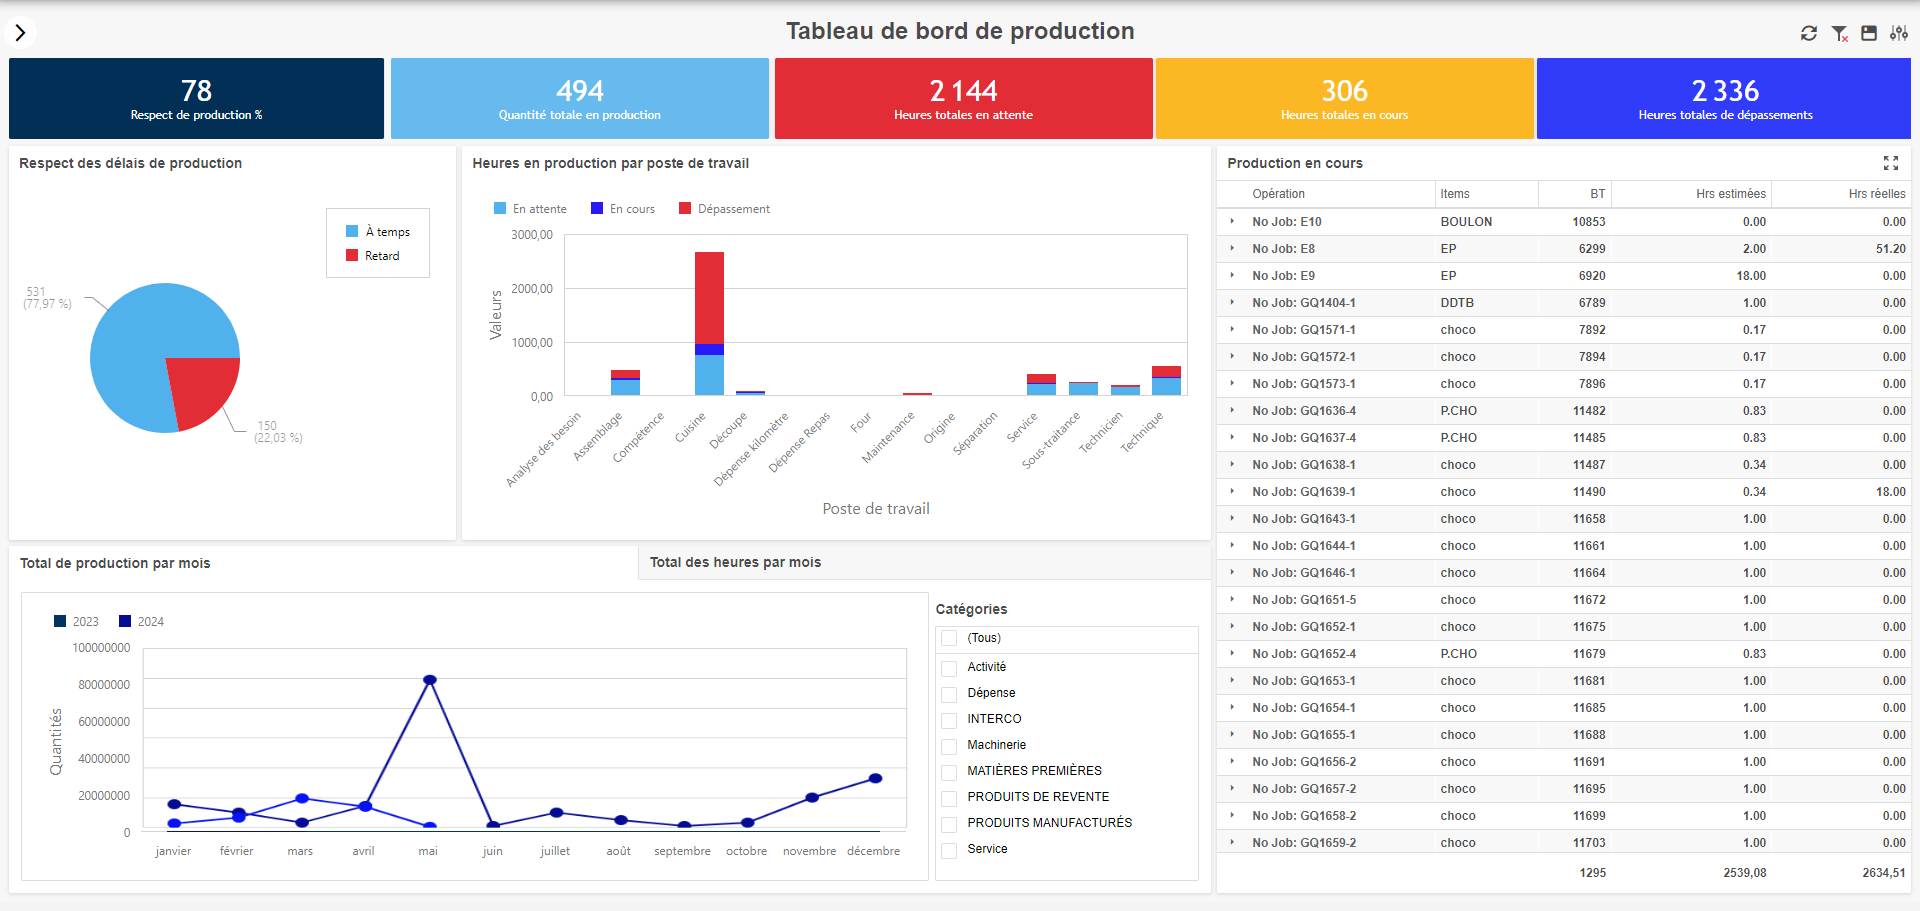1920x911 pixels.
Task: Click the BOULON item cell
Action: tap(1466, 222)
